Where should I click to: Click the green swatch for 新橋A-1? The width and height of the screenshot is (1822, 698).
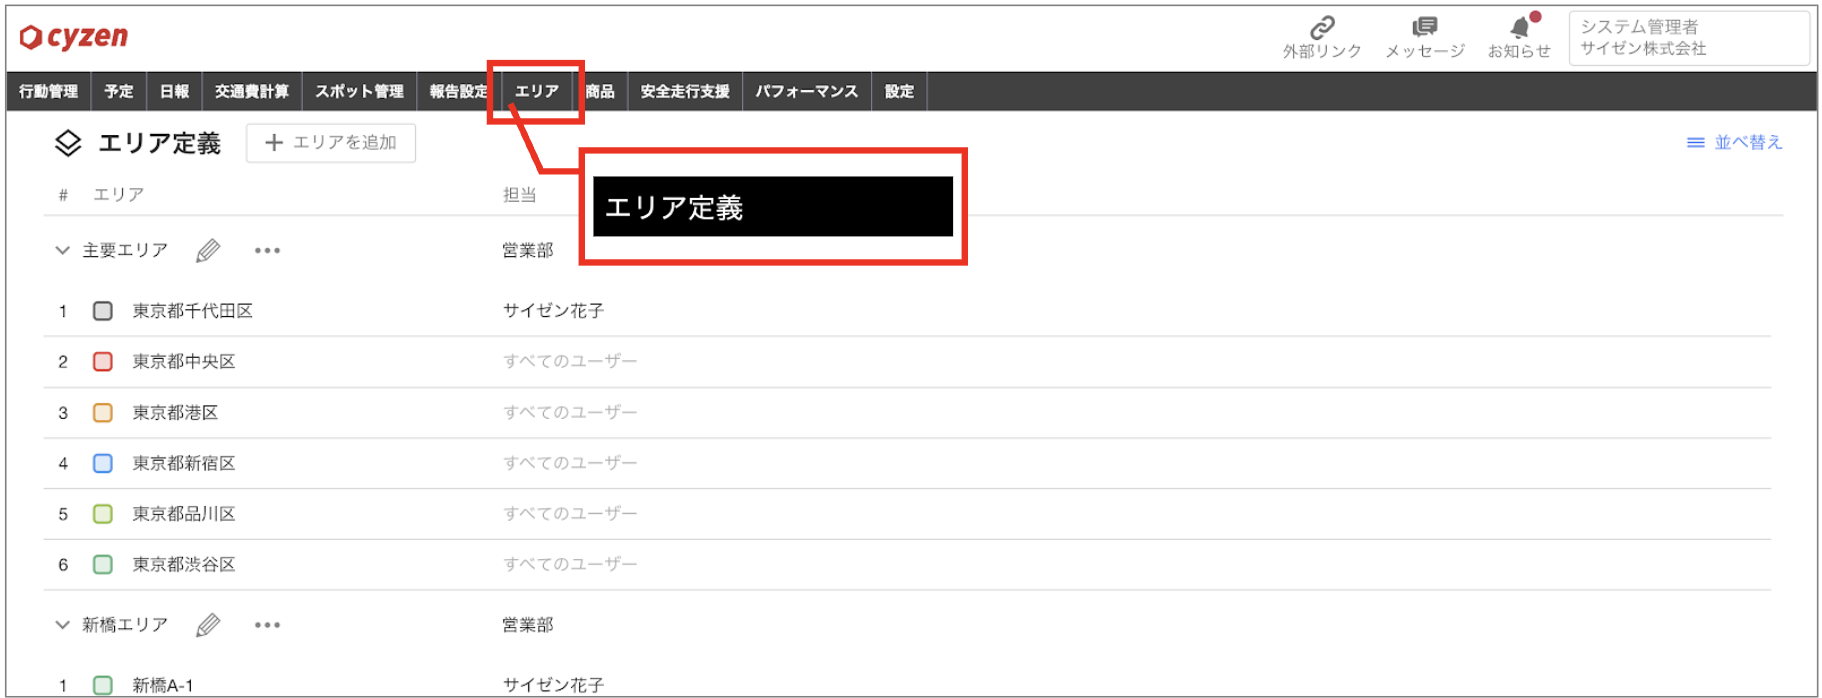click(x=102, y=685)
